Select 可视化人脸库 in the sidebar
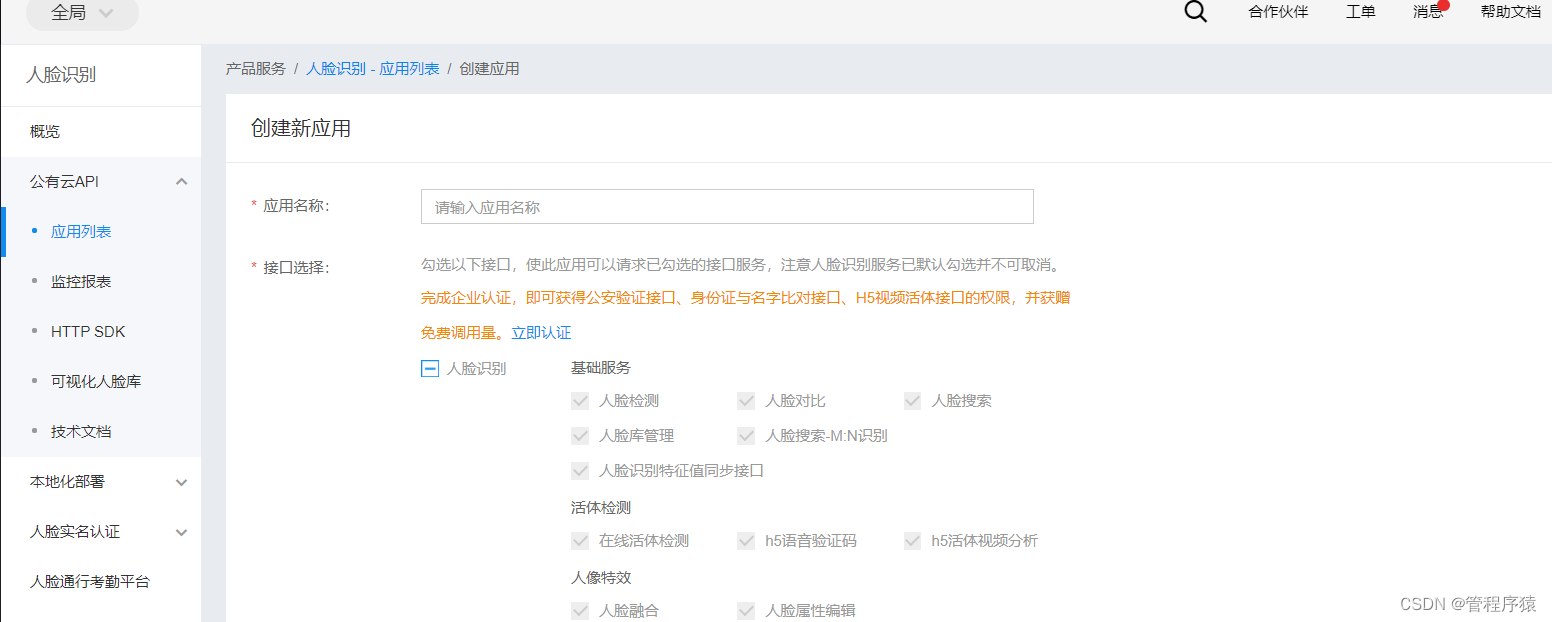Image resolution: width=1552 pixels, height=622 pixels. [96, 382]
